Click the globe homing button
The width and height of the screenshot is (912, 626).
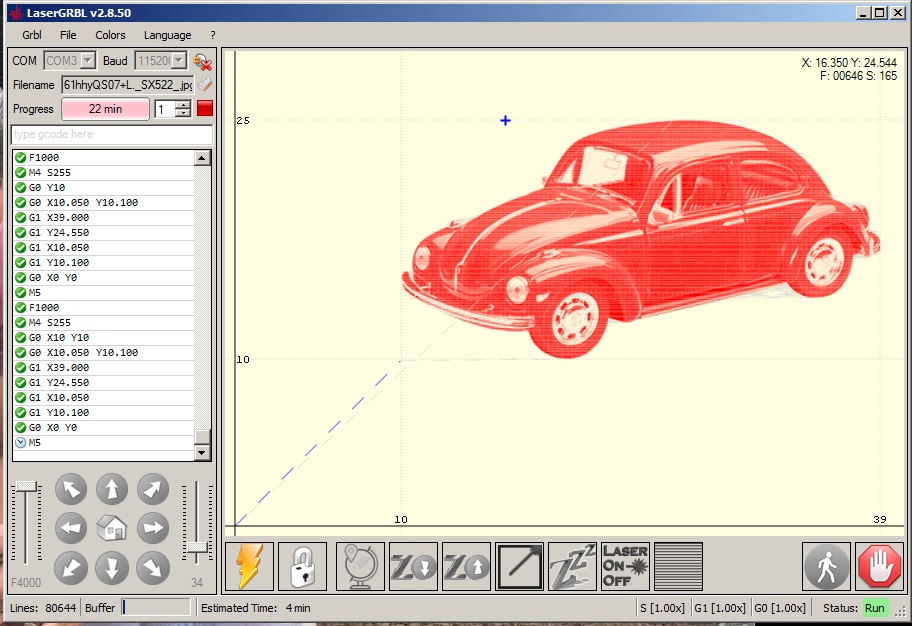tap(361, 567)
